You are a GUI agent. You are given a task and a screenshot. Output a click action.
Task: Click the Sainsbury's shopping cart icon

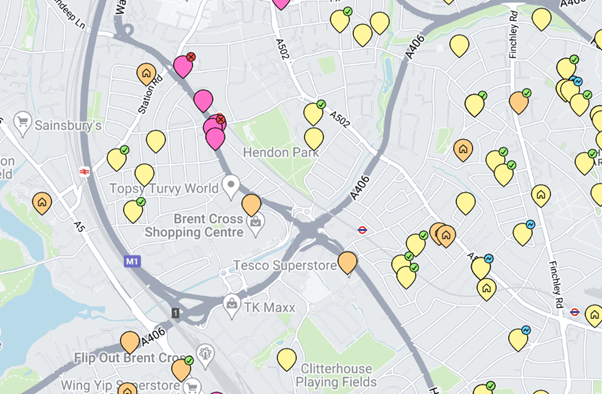tap(23, 124)
